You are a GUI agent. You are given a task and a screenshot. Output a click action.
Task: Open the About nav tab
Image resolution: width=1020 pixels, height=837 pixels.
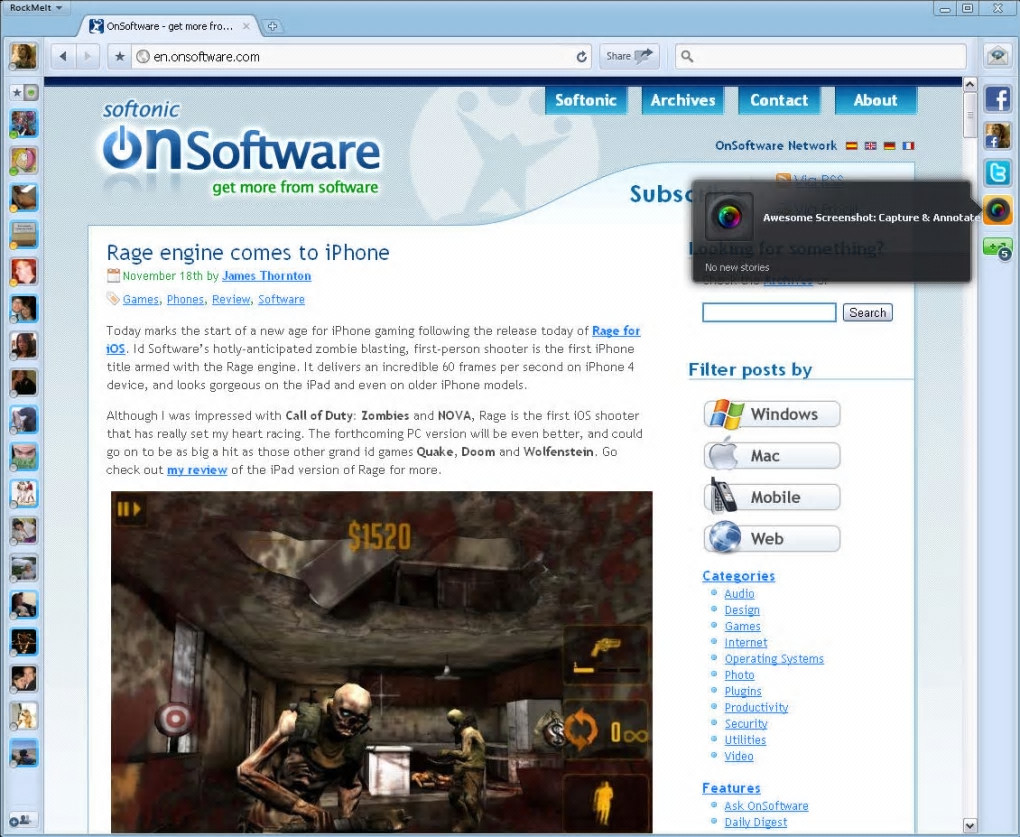point(876,100)
